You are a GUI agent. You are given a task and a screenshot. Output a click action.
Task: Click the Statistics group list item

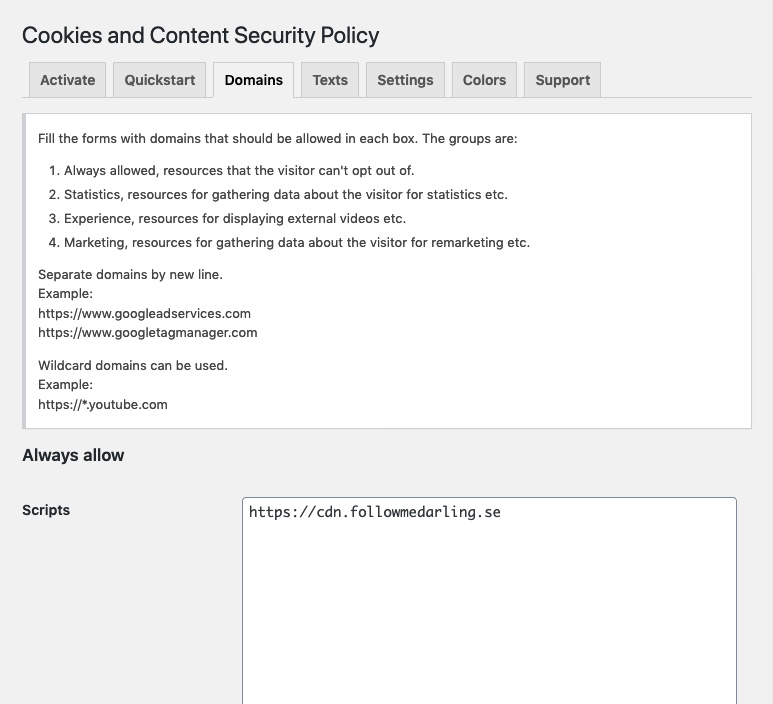coord(285,194)
